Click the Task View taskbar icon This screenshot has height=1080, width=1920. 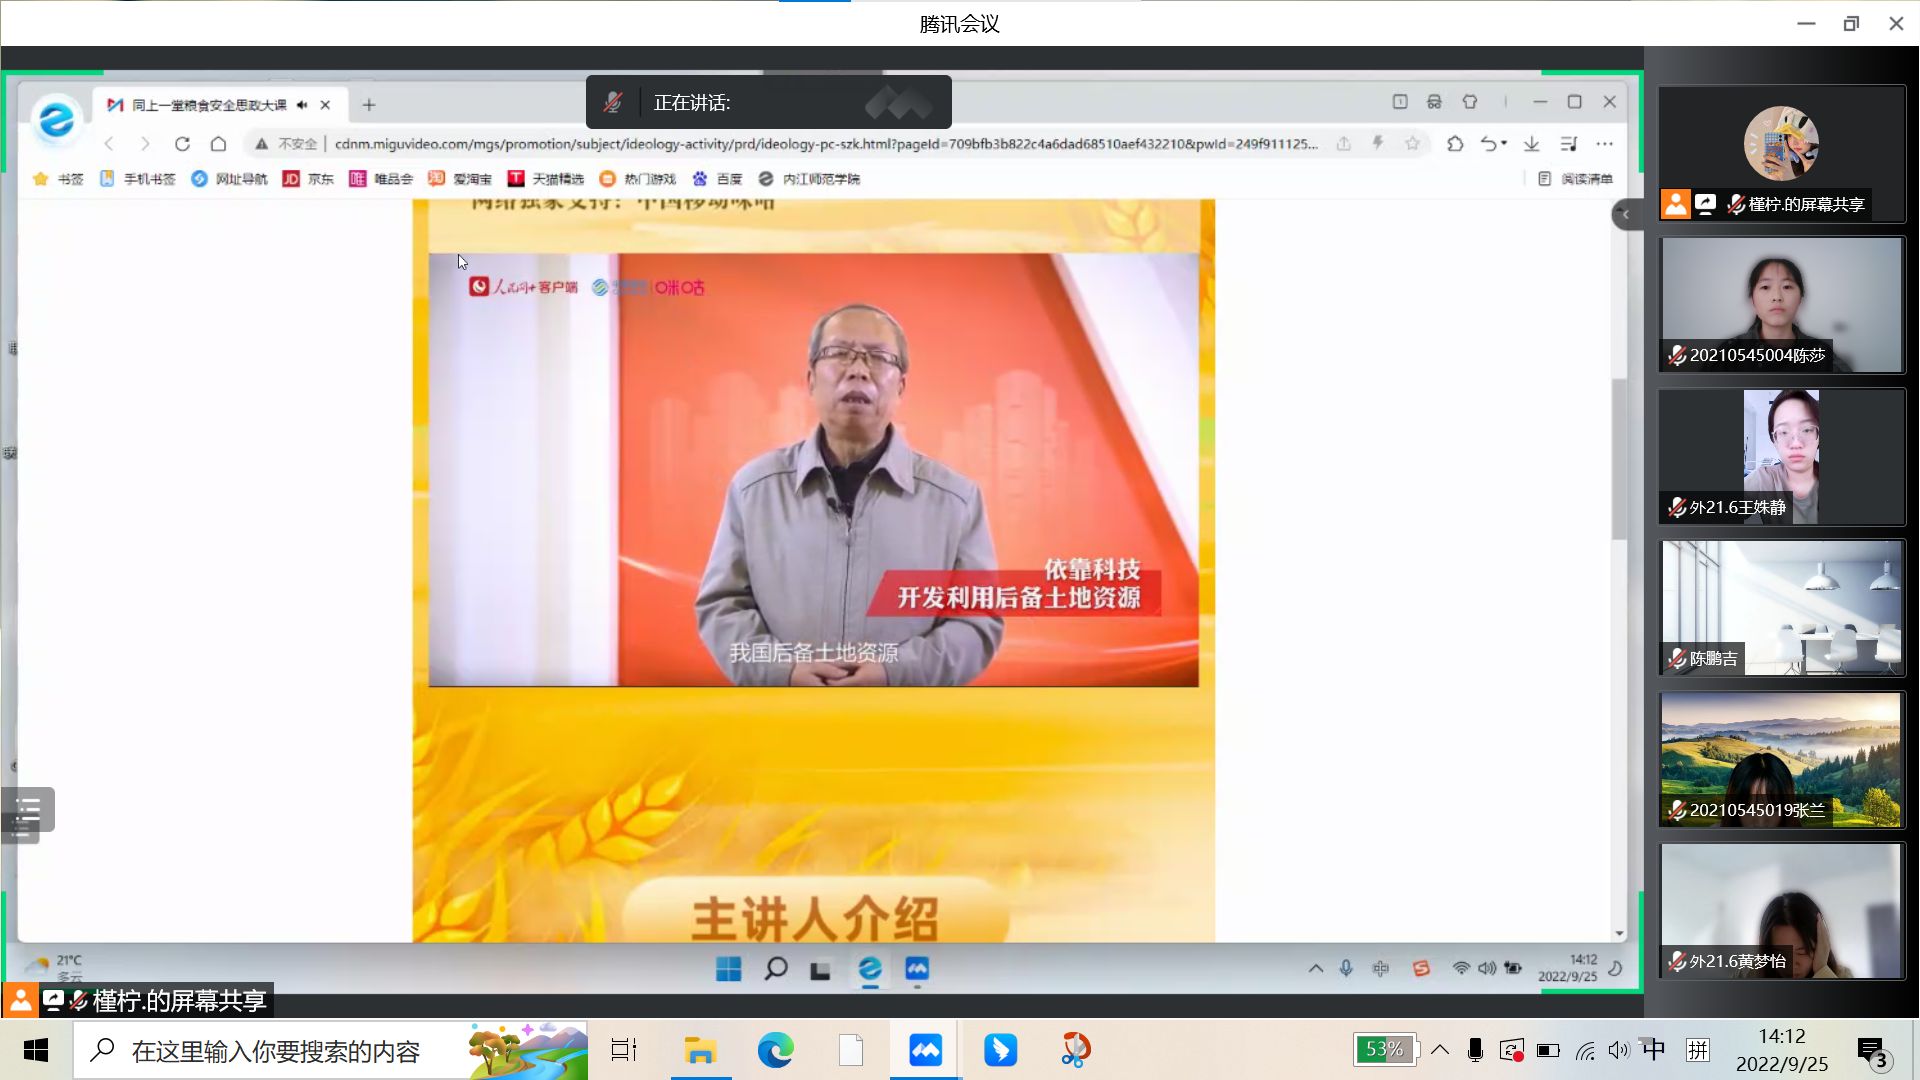(624, 1050)
